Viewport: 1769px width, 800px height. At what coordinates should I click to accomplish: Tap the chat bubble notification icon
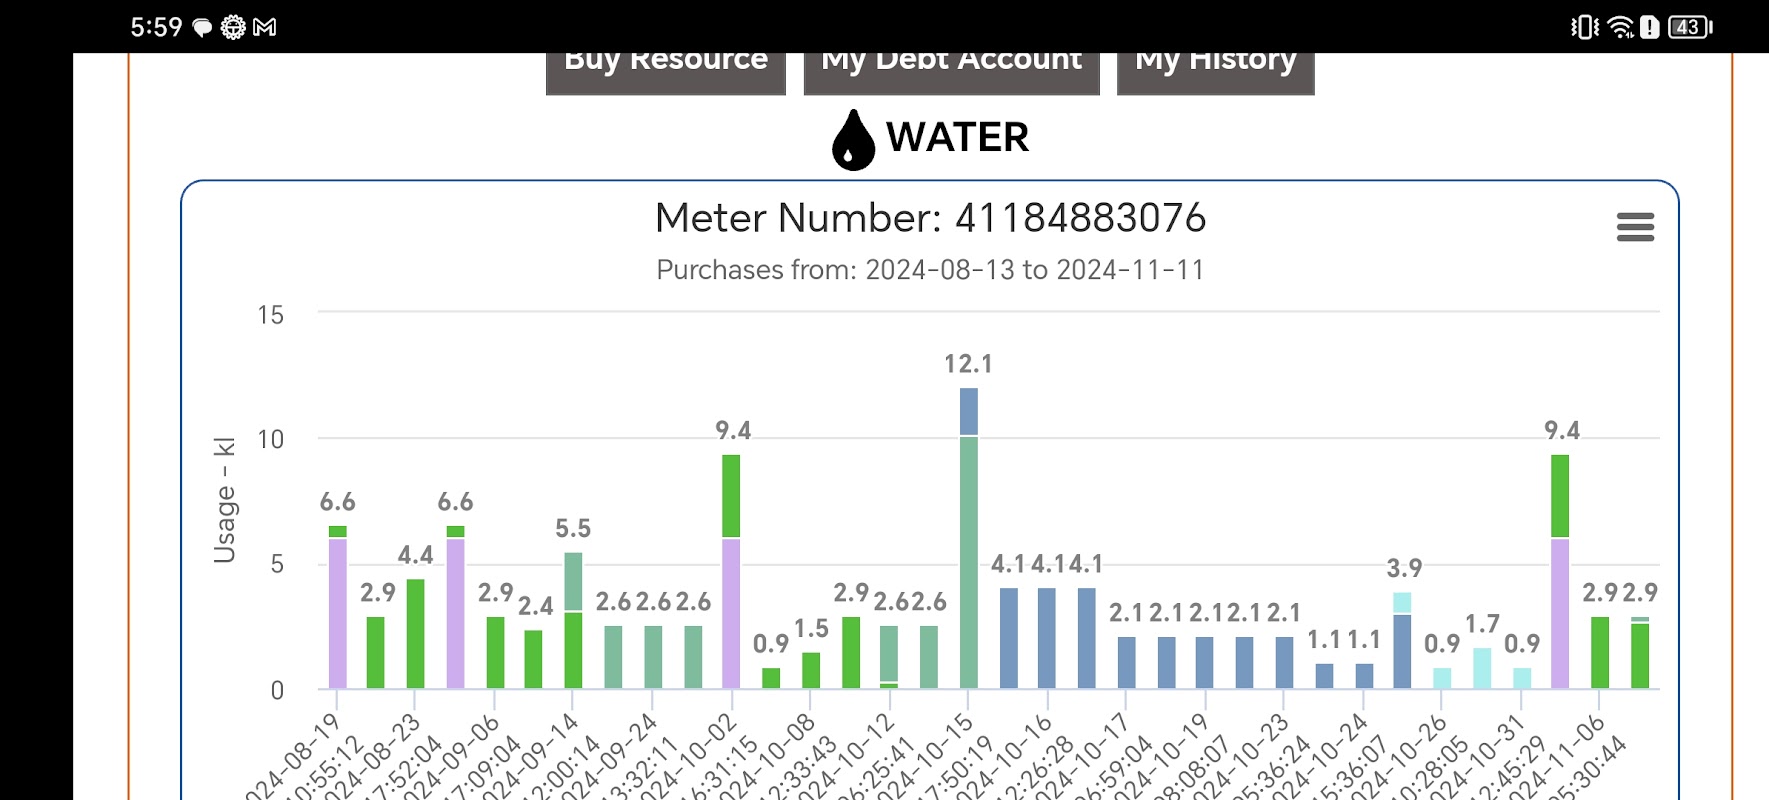point(202,27)
